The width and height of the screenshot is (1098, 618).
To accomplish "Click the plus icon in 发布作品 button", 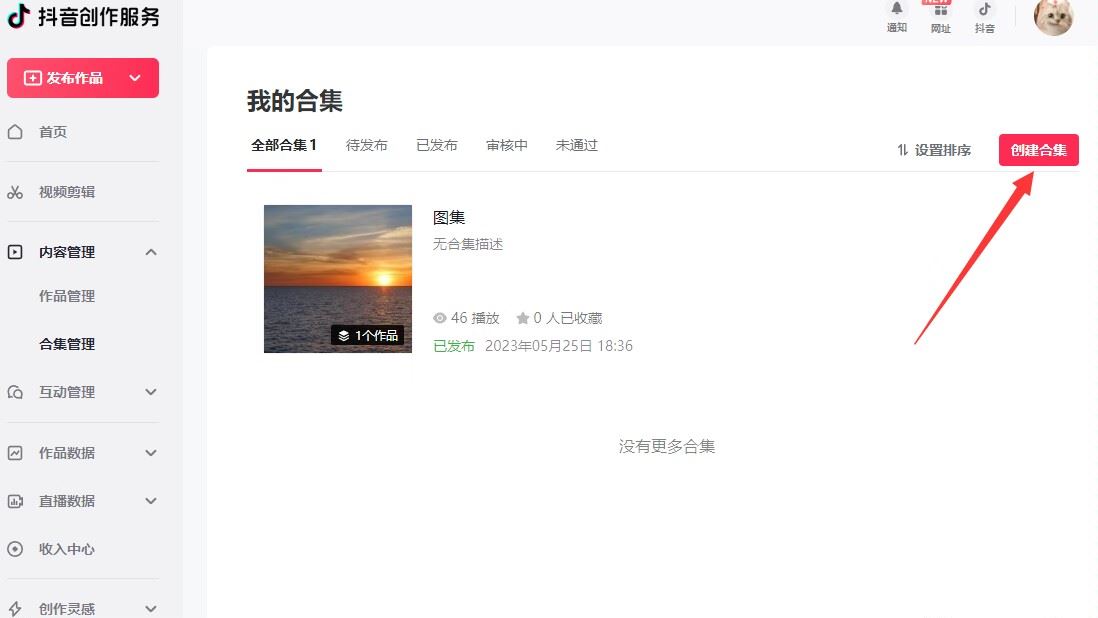I will [33, 78].
